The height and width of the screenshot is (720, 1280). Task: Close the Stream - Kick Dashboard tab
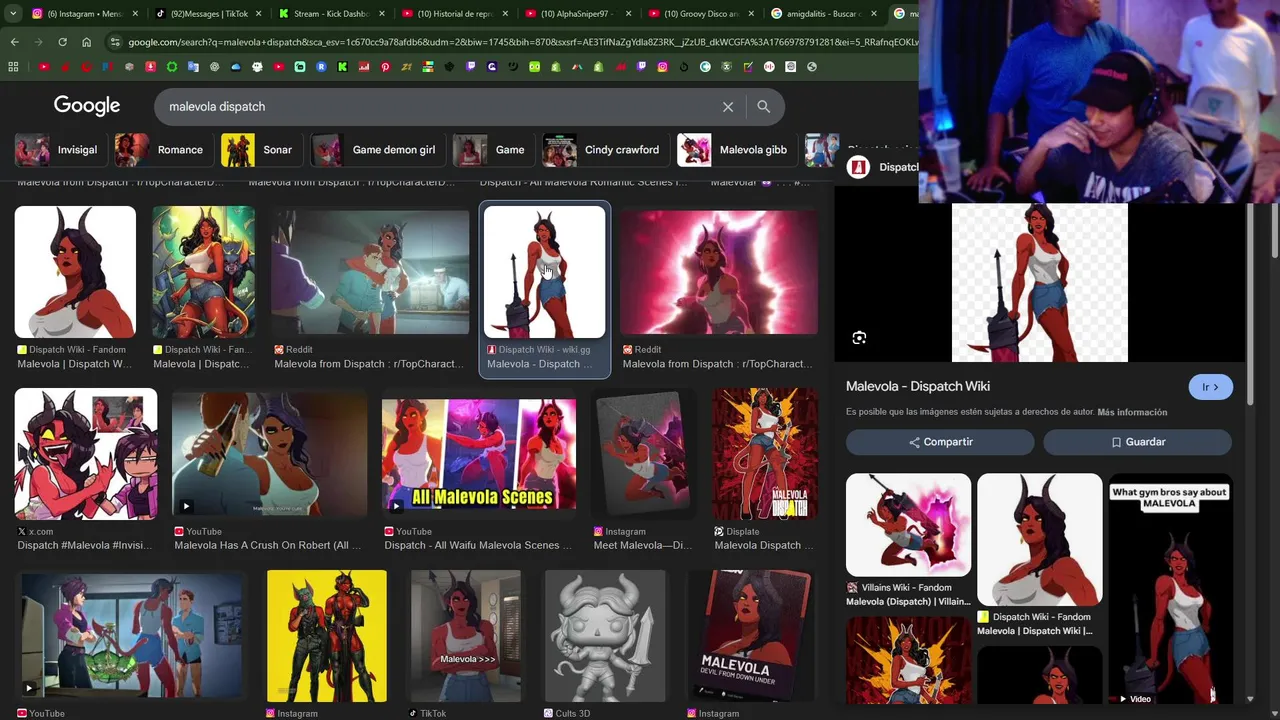pos(381,14)
